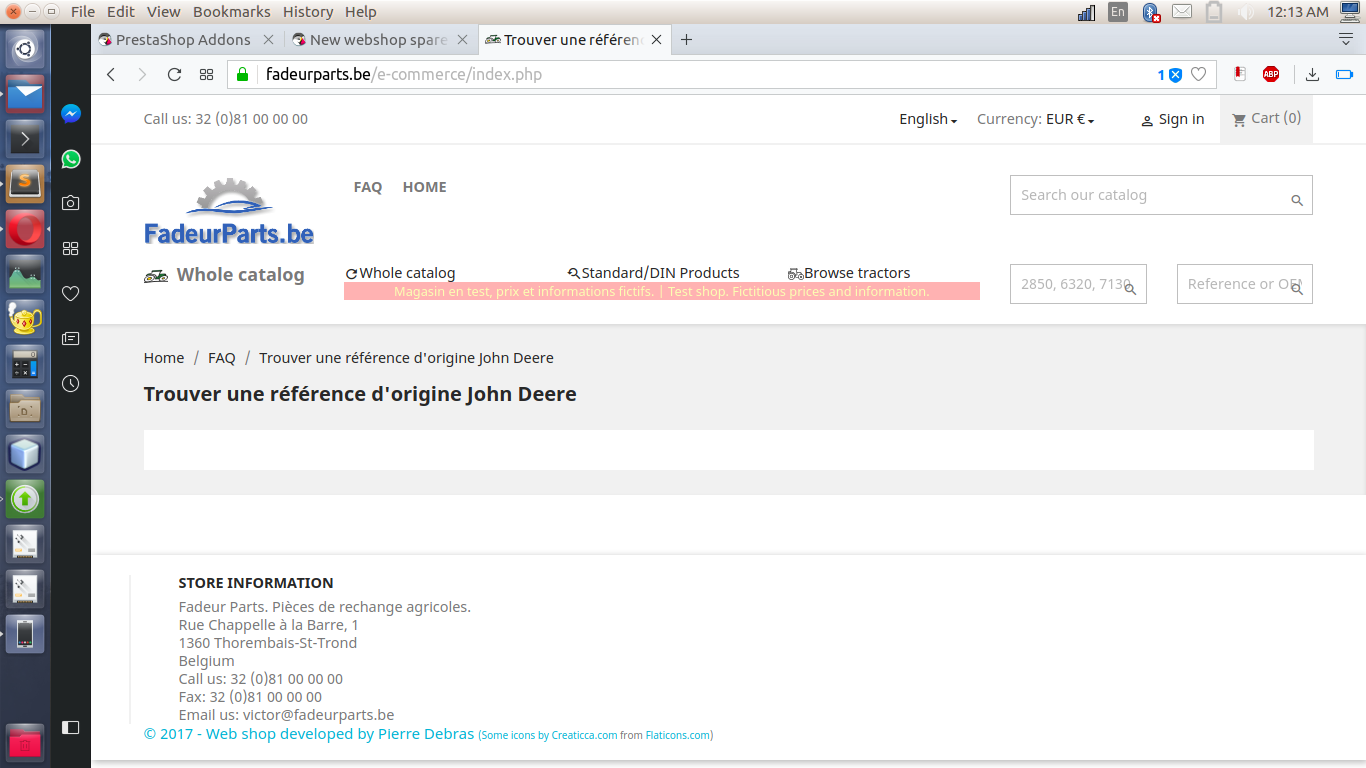The height and width of the screenshot is (768, 1366).
Task: Focus the Reference or OEM field
Action: point(1245,284)
